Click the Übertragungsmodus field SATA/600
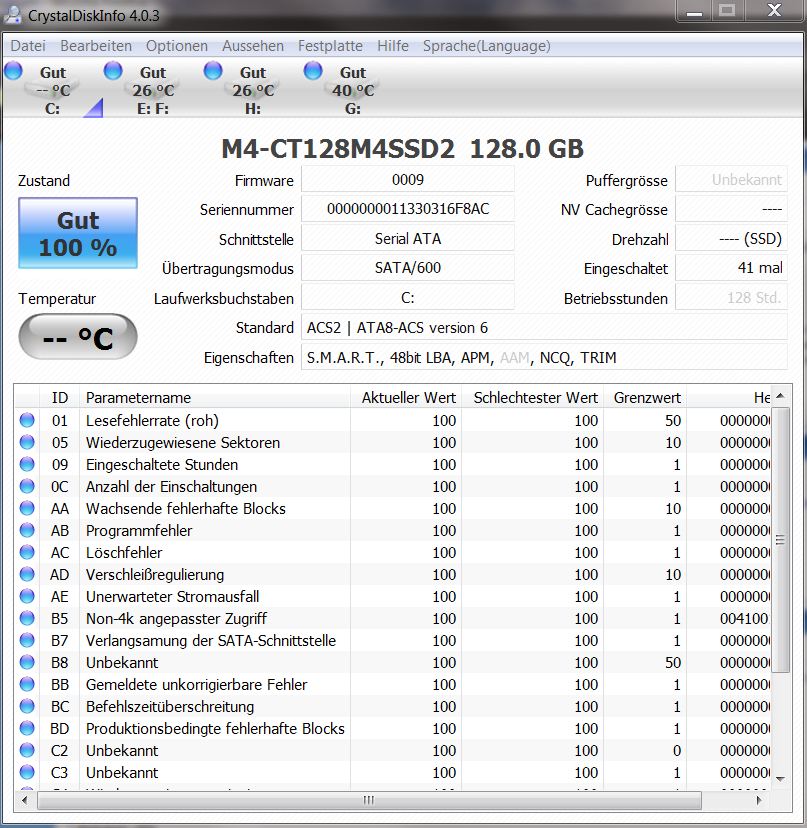Viewport: 807px width, 828px height. [x=408, y=268]
